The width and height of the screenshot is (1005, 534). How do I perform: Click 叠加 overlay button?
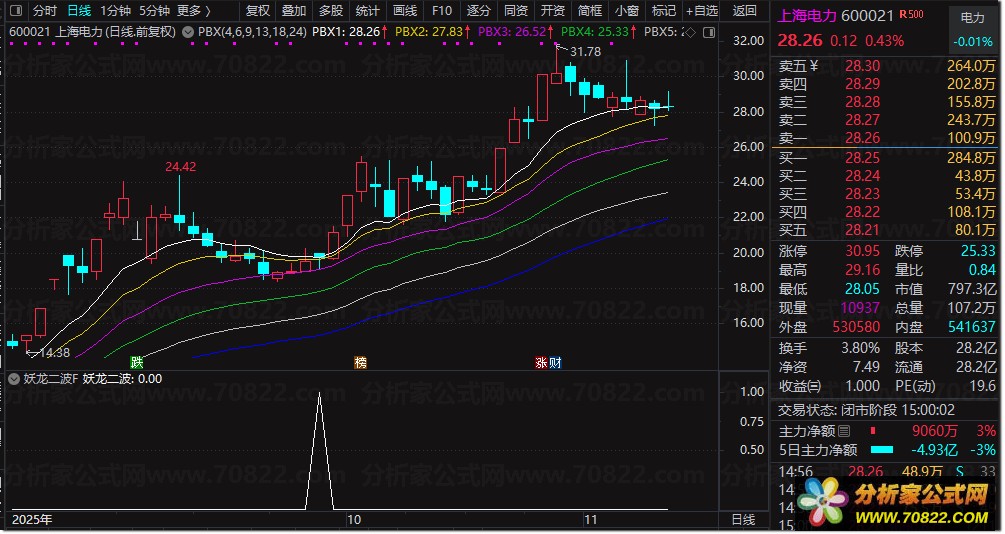click(x=294, y=11)
